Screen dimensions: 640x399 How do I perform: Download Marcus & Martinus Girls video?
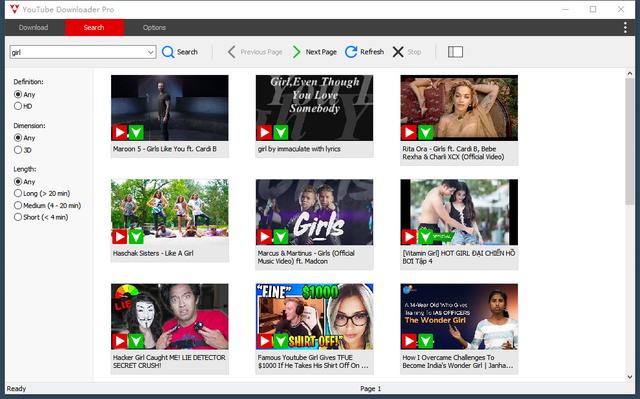280,237
